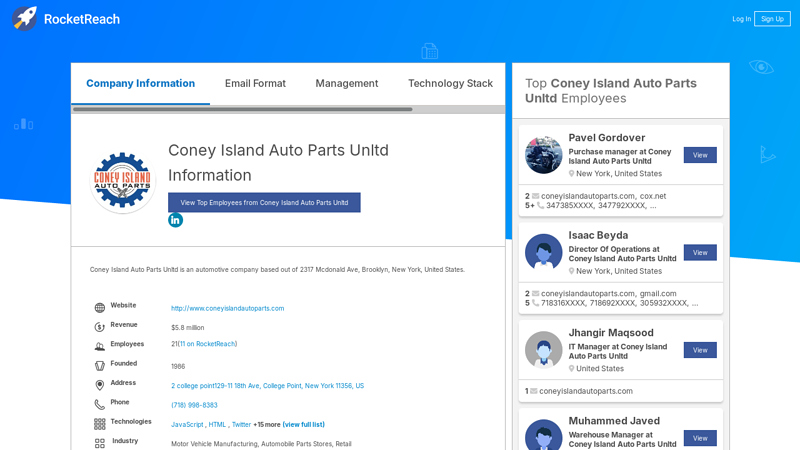The width and height of the screenshot is (800, 450).
Task: View Muhammed Javed's contact details
Action: coord(700,438)
